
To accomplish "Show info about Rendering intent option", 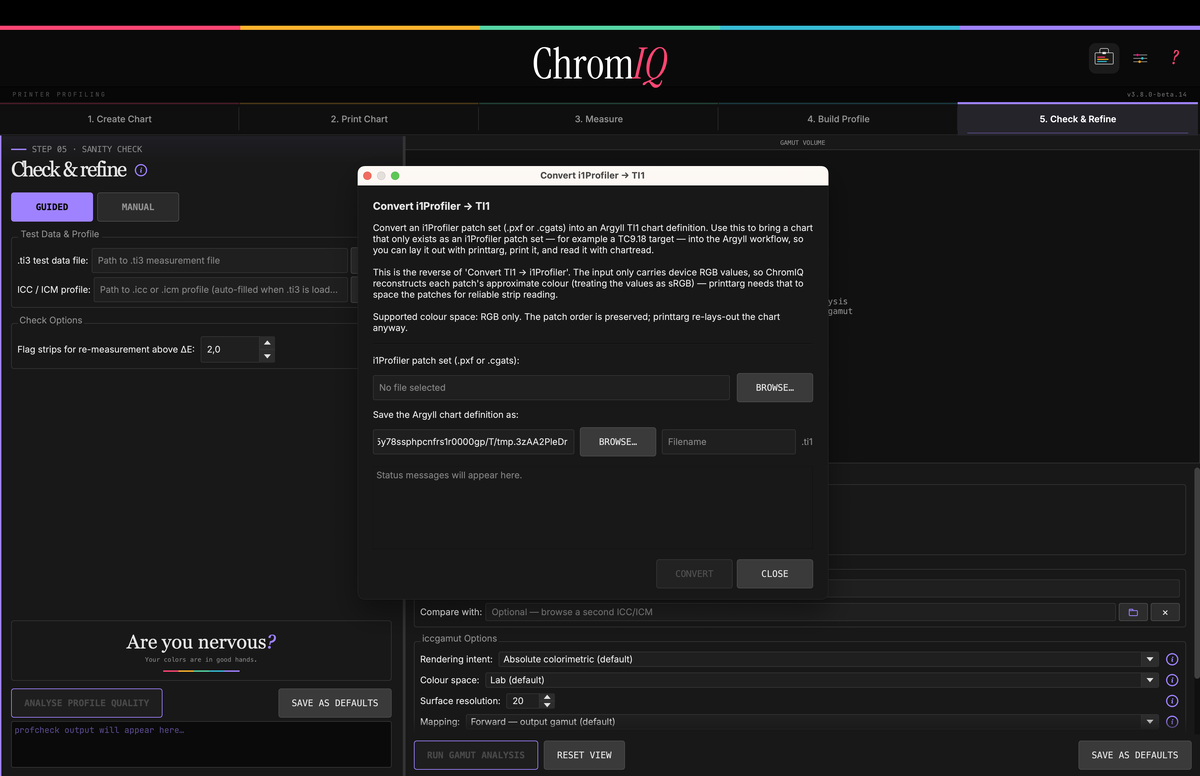I will click(x=1172, y=659).
